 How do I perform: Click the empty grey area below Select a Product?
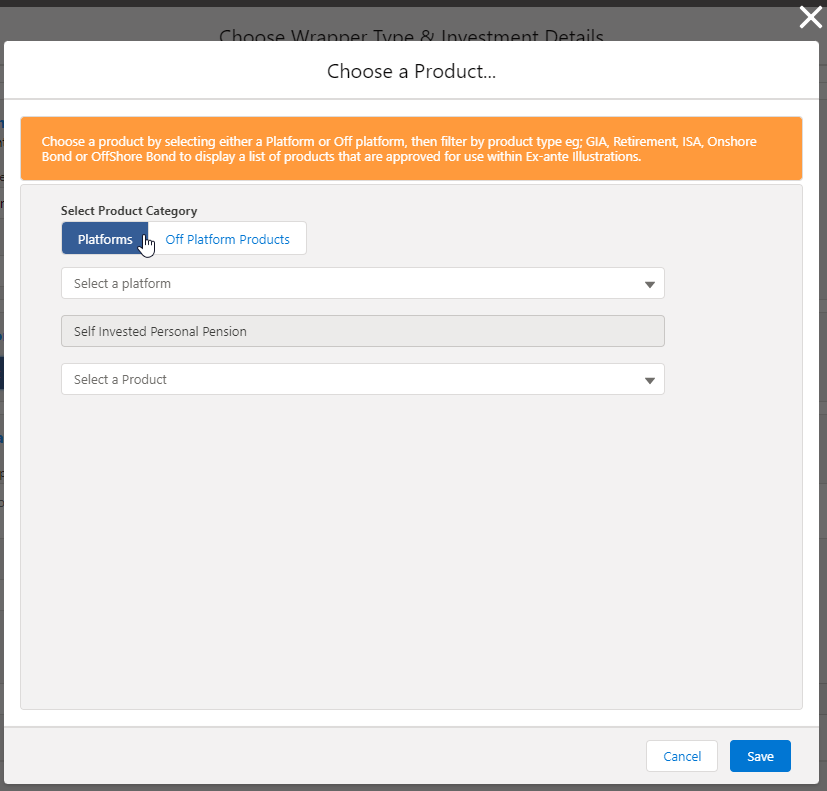(x=411, y=550)
